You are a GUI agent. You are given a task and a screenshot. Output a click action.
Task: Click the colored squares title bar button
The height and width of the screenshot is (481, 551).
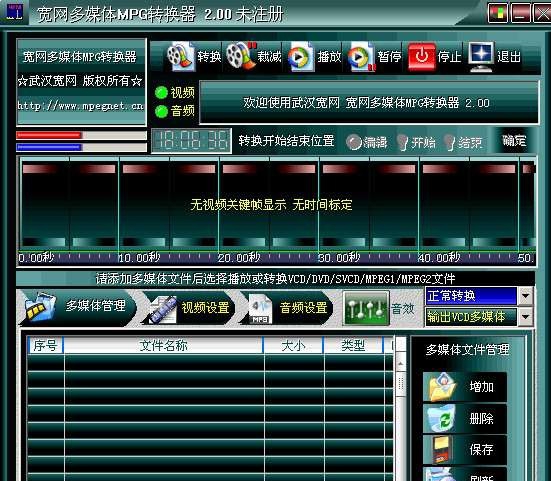498,13
